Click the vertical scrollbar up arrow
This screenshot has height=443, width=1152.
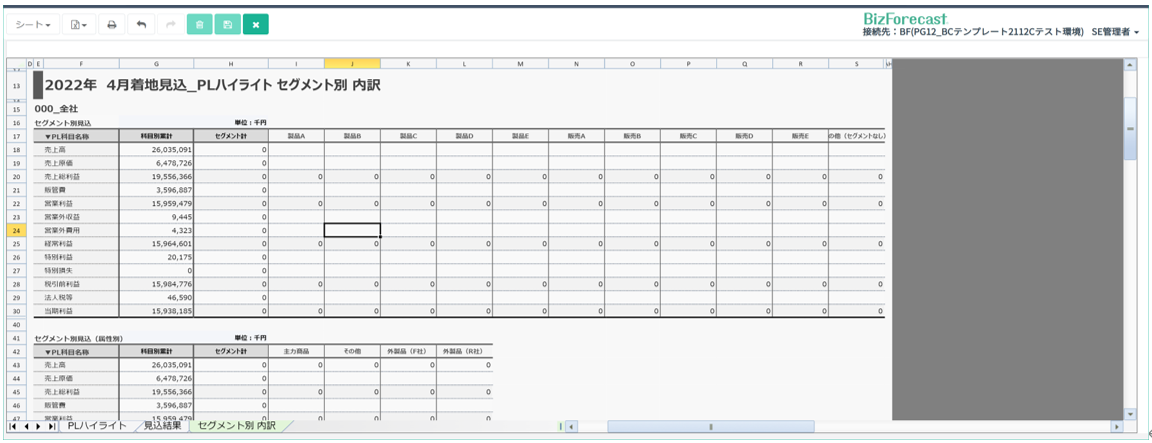click(x=1131, y=64)
